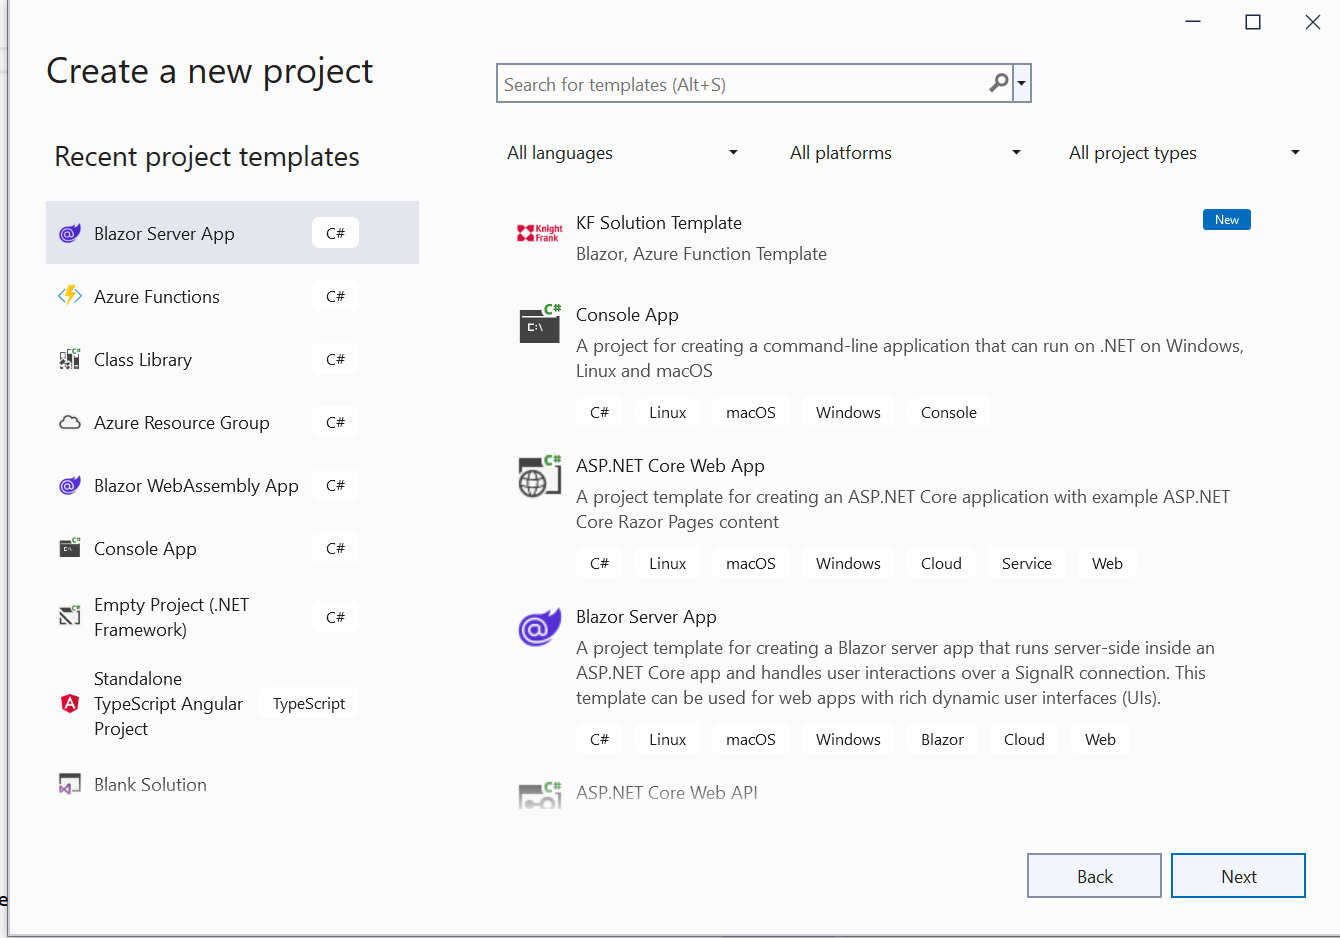Expand the All project types dropdown
This screenshot has width=1340, height=938.
point(1184,153)
